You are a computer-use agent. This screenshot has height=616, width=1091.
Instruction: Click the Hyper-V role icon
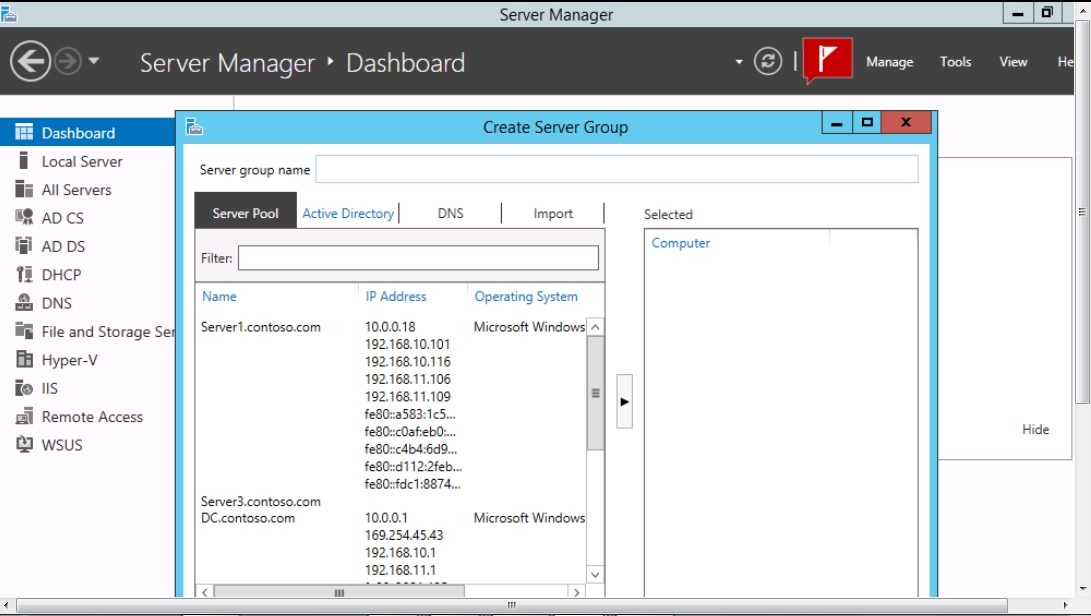click(24, 360)
